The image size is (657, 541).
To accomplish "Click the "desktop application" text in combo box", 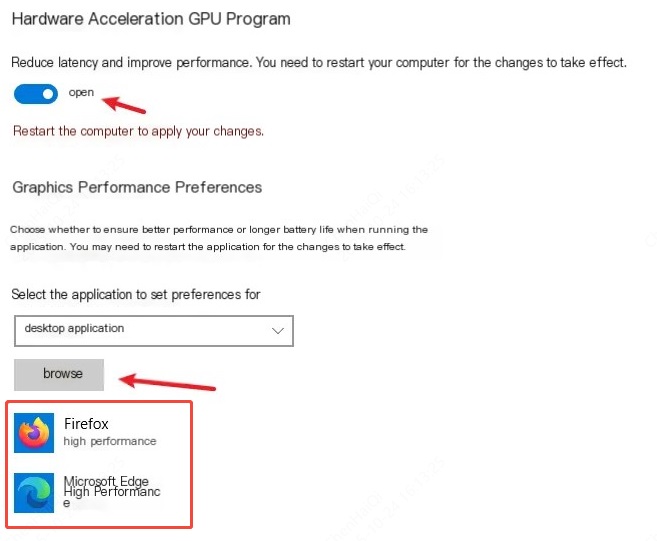I will pyautogui.click(x=74, y=328).
